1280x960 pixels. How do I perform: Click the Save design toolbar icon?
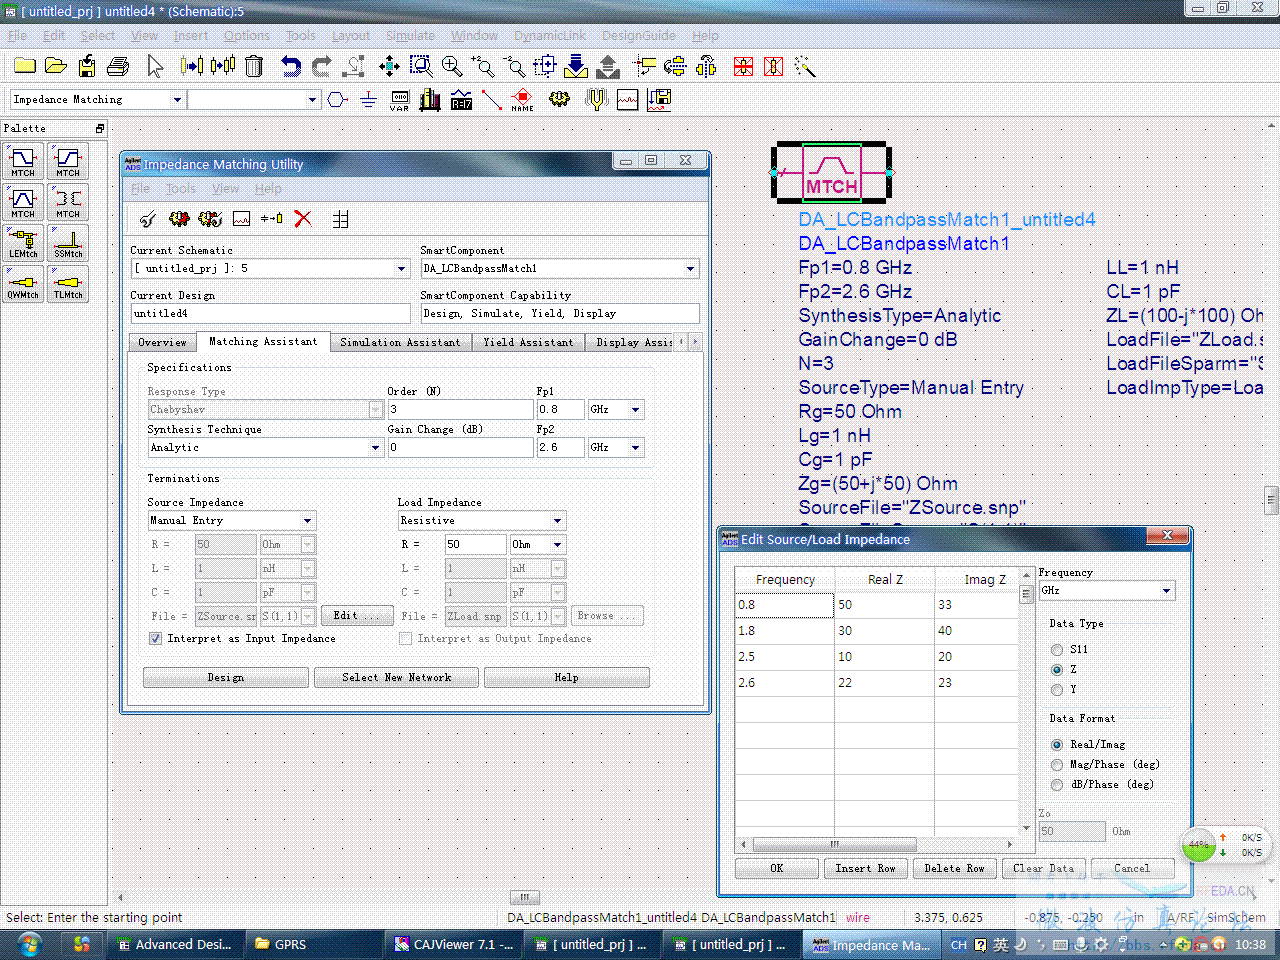click(x=88, y=66)
